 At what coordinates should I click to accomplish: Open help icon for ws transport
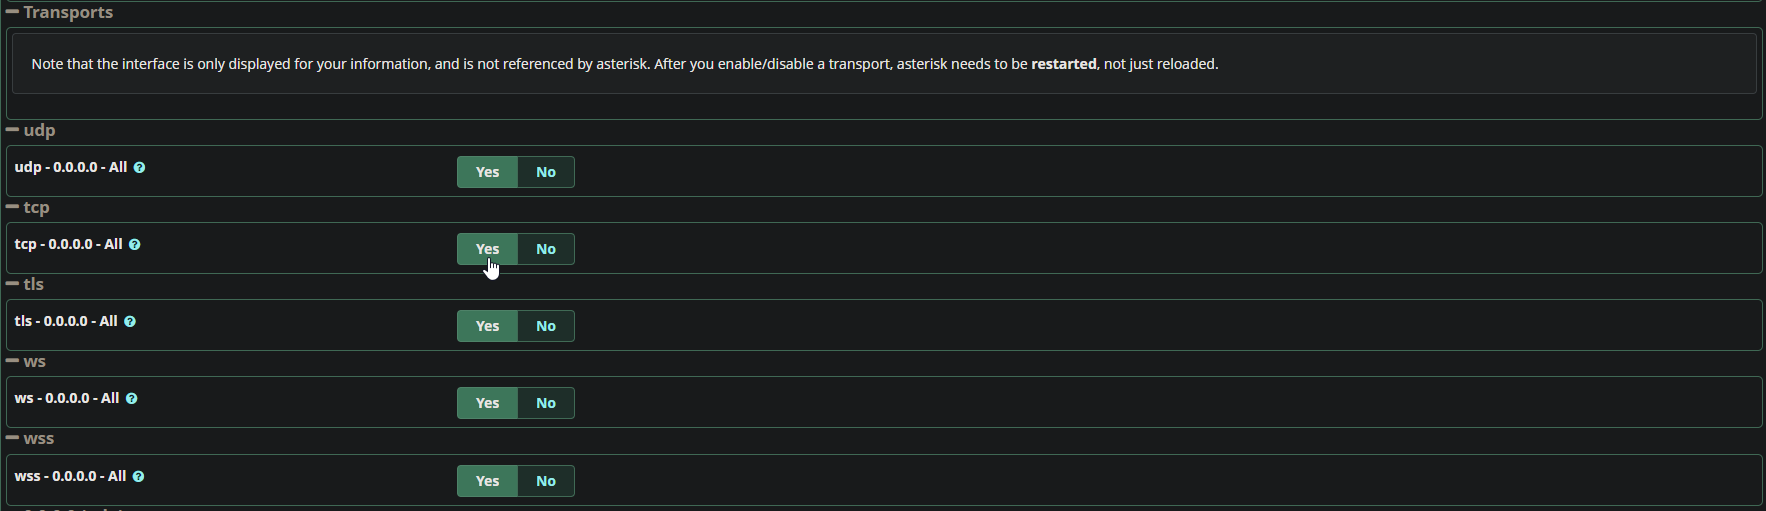coord(132,399)
